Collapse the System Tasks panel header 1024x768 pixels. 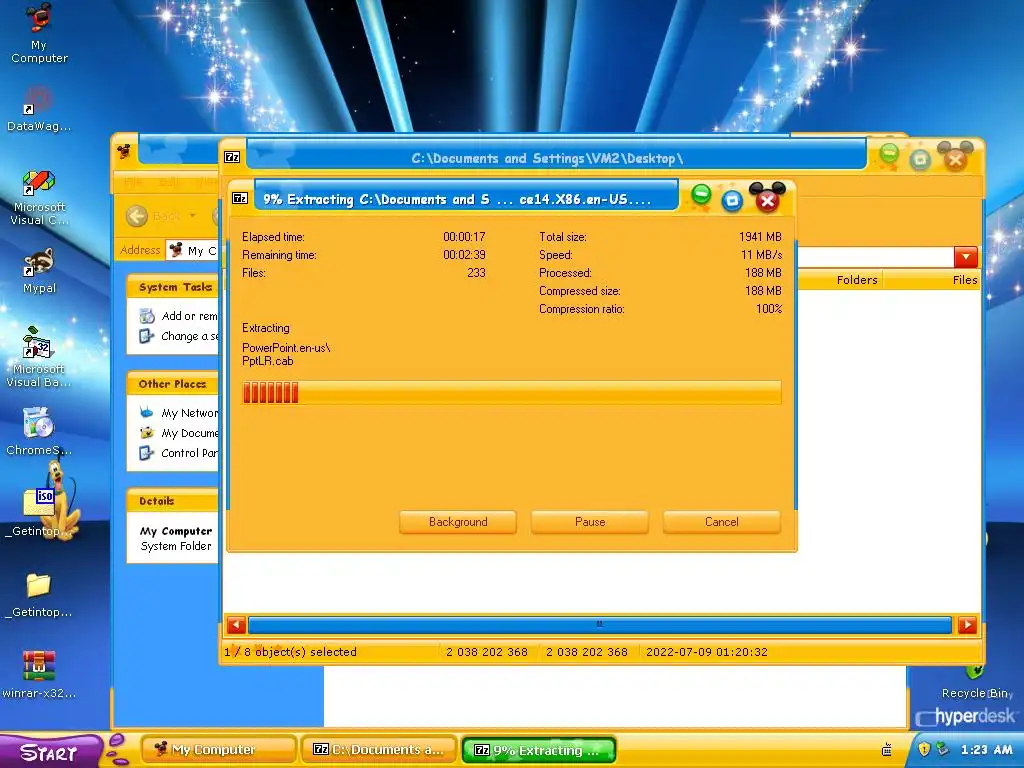(x=172, y=287)
